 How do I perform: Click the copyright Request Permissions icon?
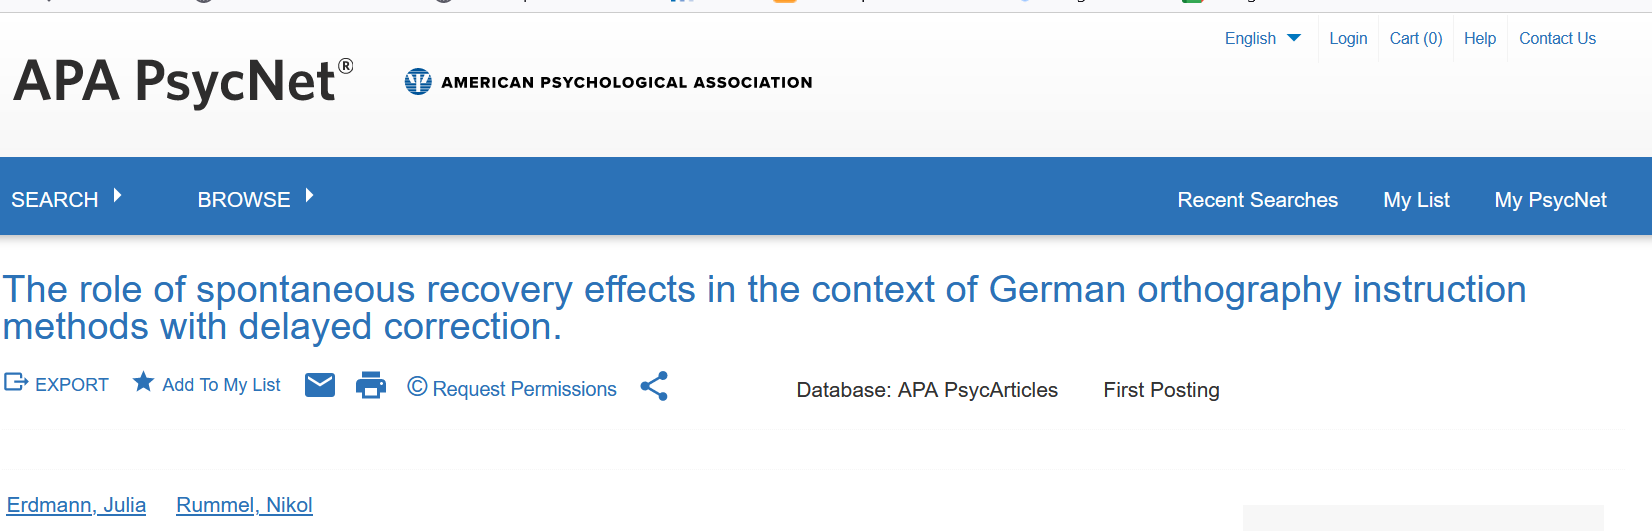click(417, 387)
